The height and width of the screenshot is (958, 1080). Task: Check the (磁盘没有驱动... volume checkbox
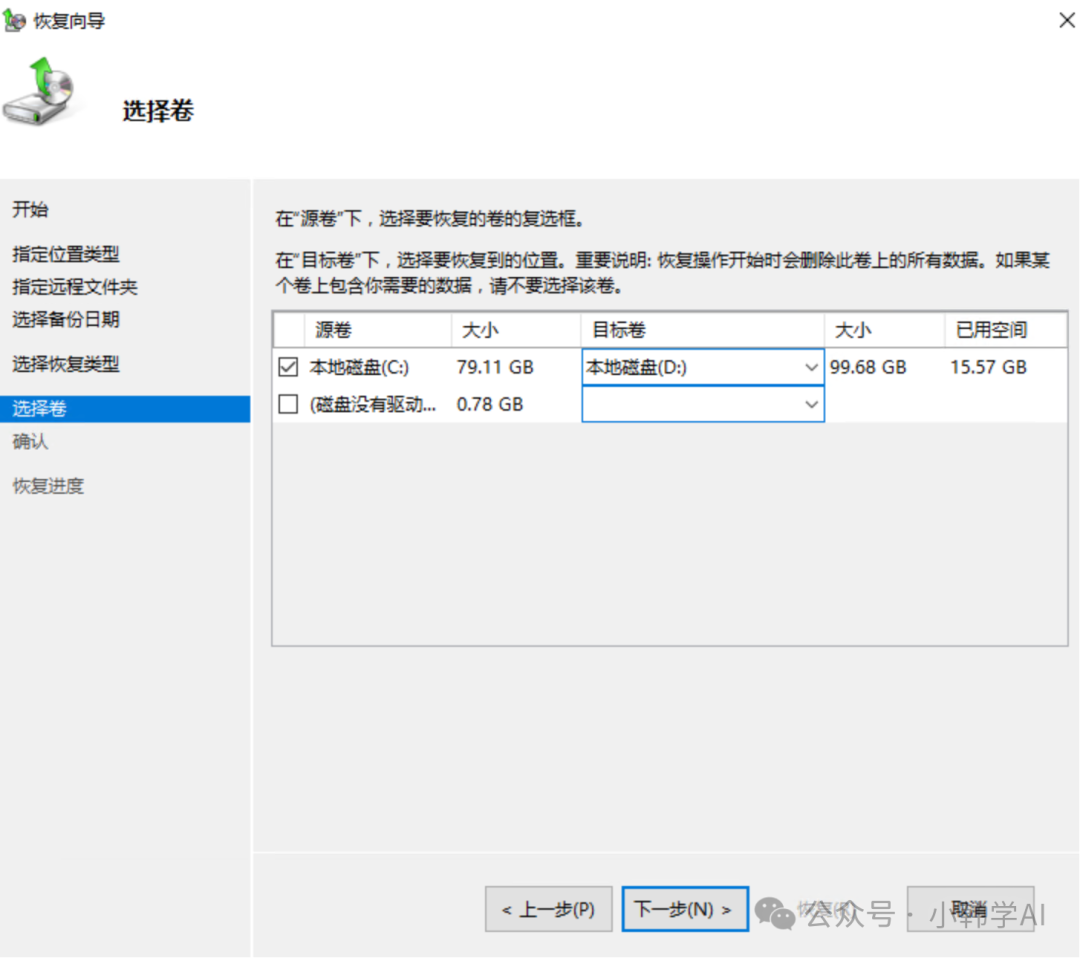(288, 404)
